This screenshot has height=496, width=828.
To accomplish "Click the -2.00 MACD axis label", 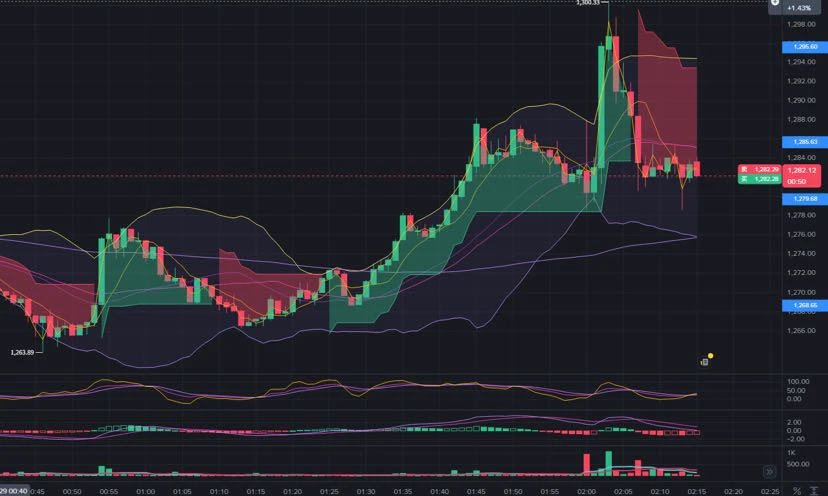I will tap(795, 439).
